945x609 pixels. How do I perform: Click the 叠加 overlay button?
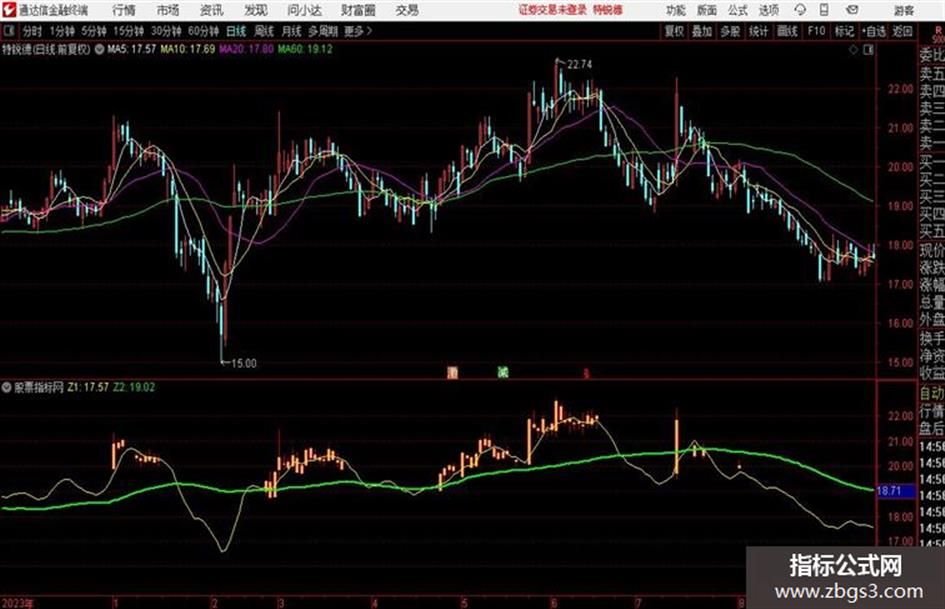click(702, 31)
